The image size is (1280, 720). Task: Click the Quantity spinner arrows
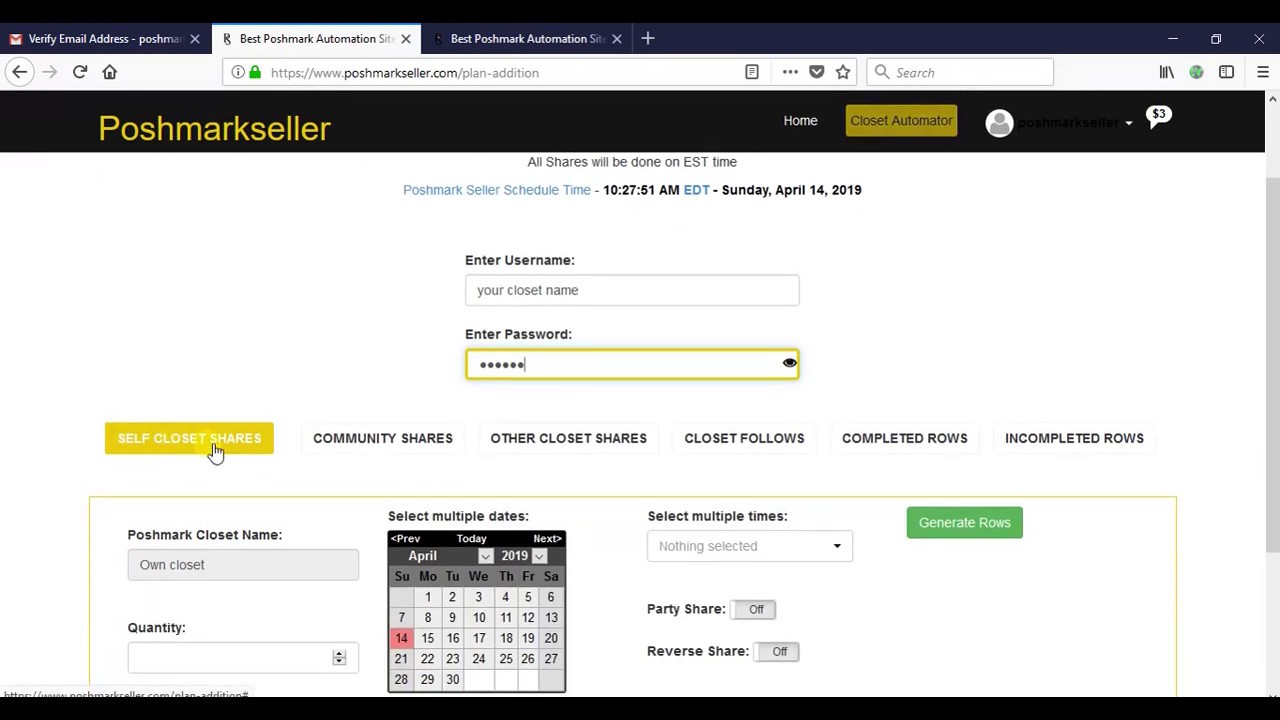(339, 657)
